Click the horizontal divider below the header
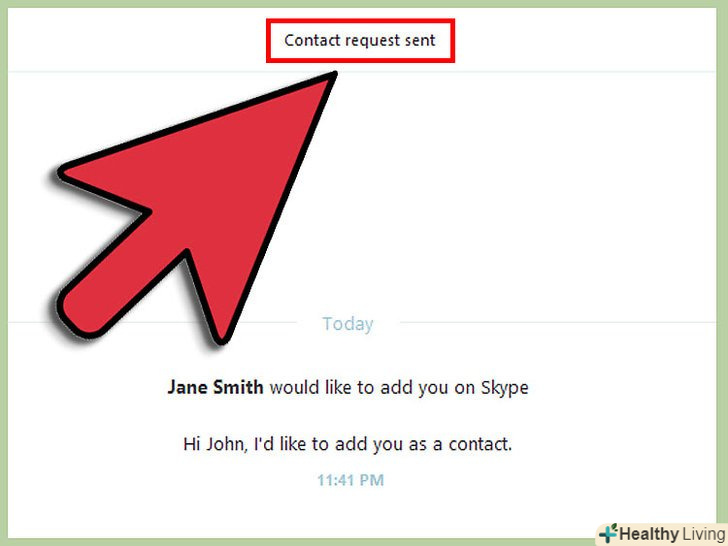Viewport: 728px width, 546px height. click(362, 72)
